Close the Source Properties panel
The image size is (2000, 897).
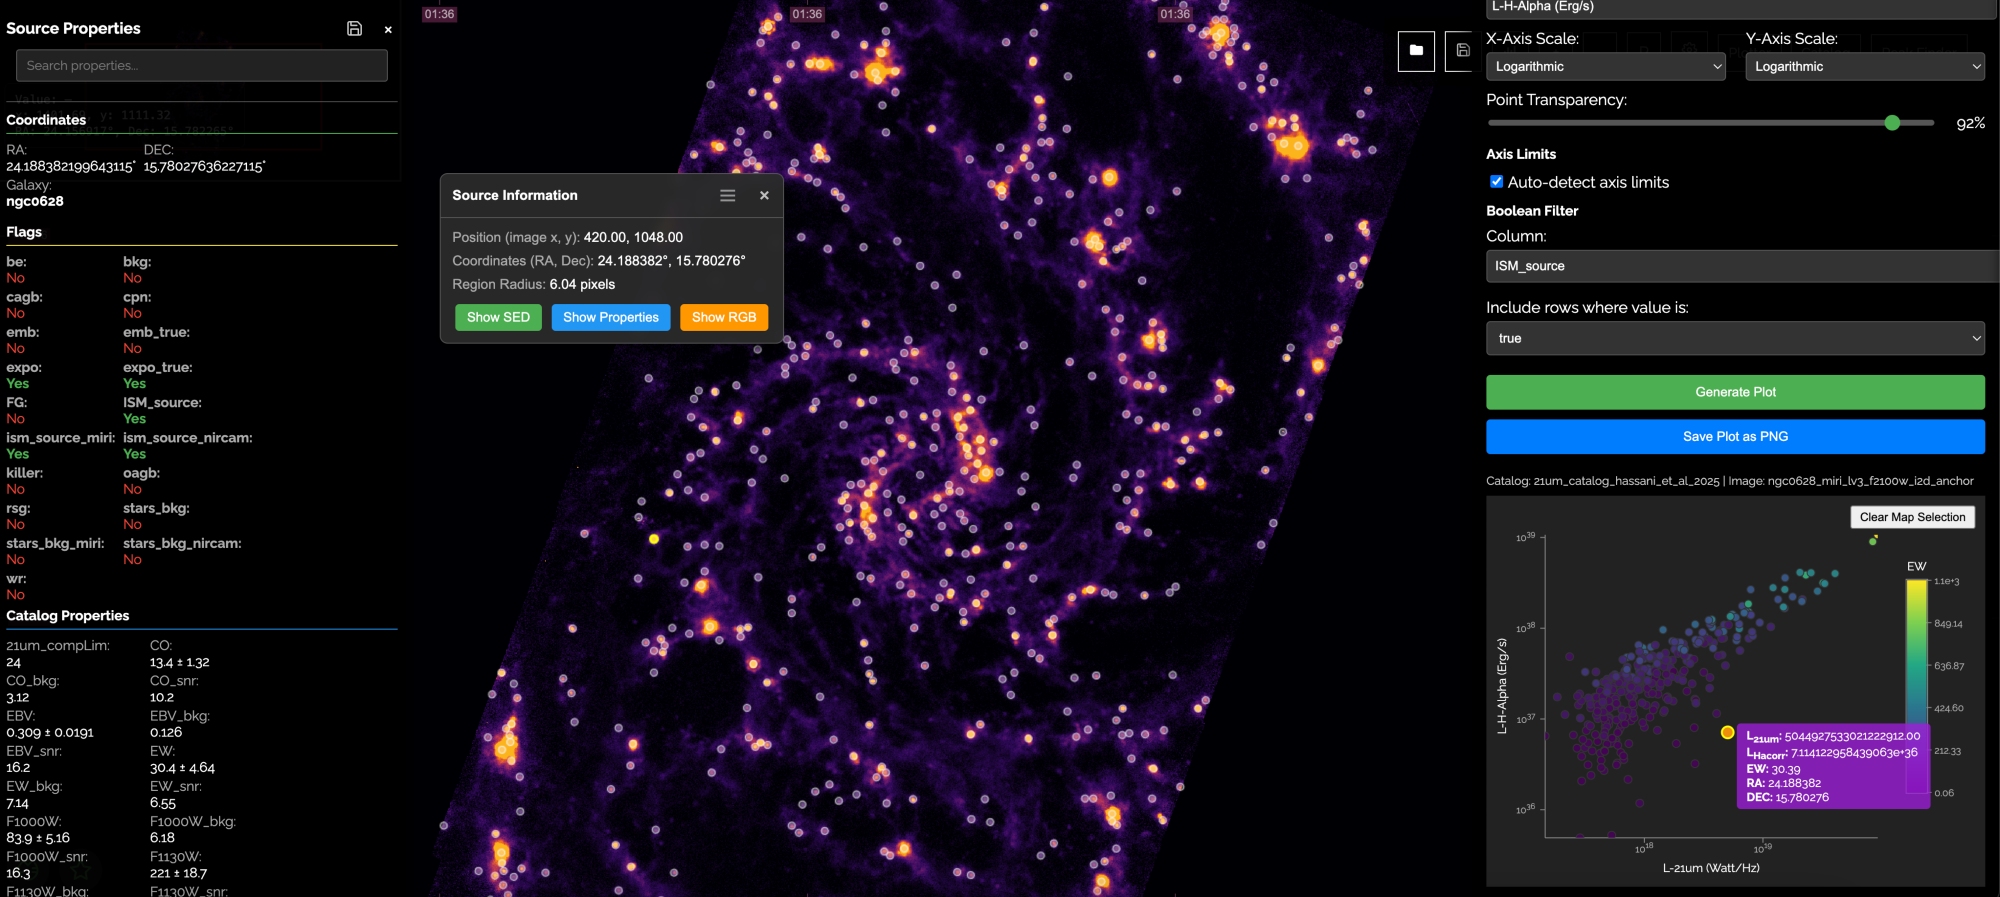coord(388,30)
